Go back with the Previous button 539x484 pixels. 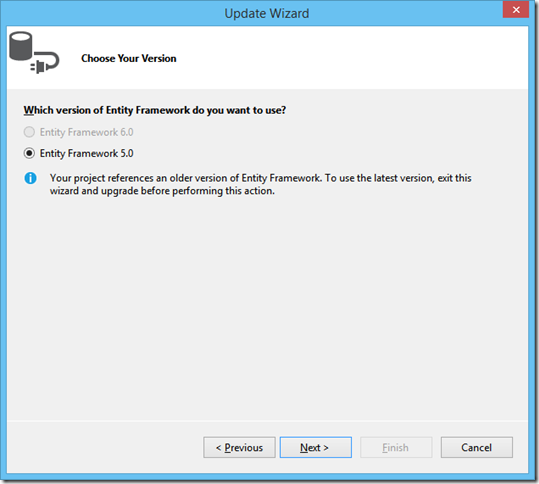(239, 447)
